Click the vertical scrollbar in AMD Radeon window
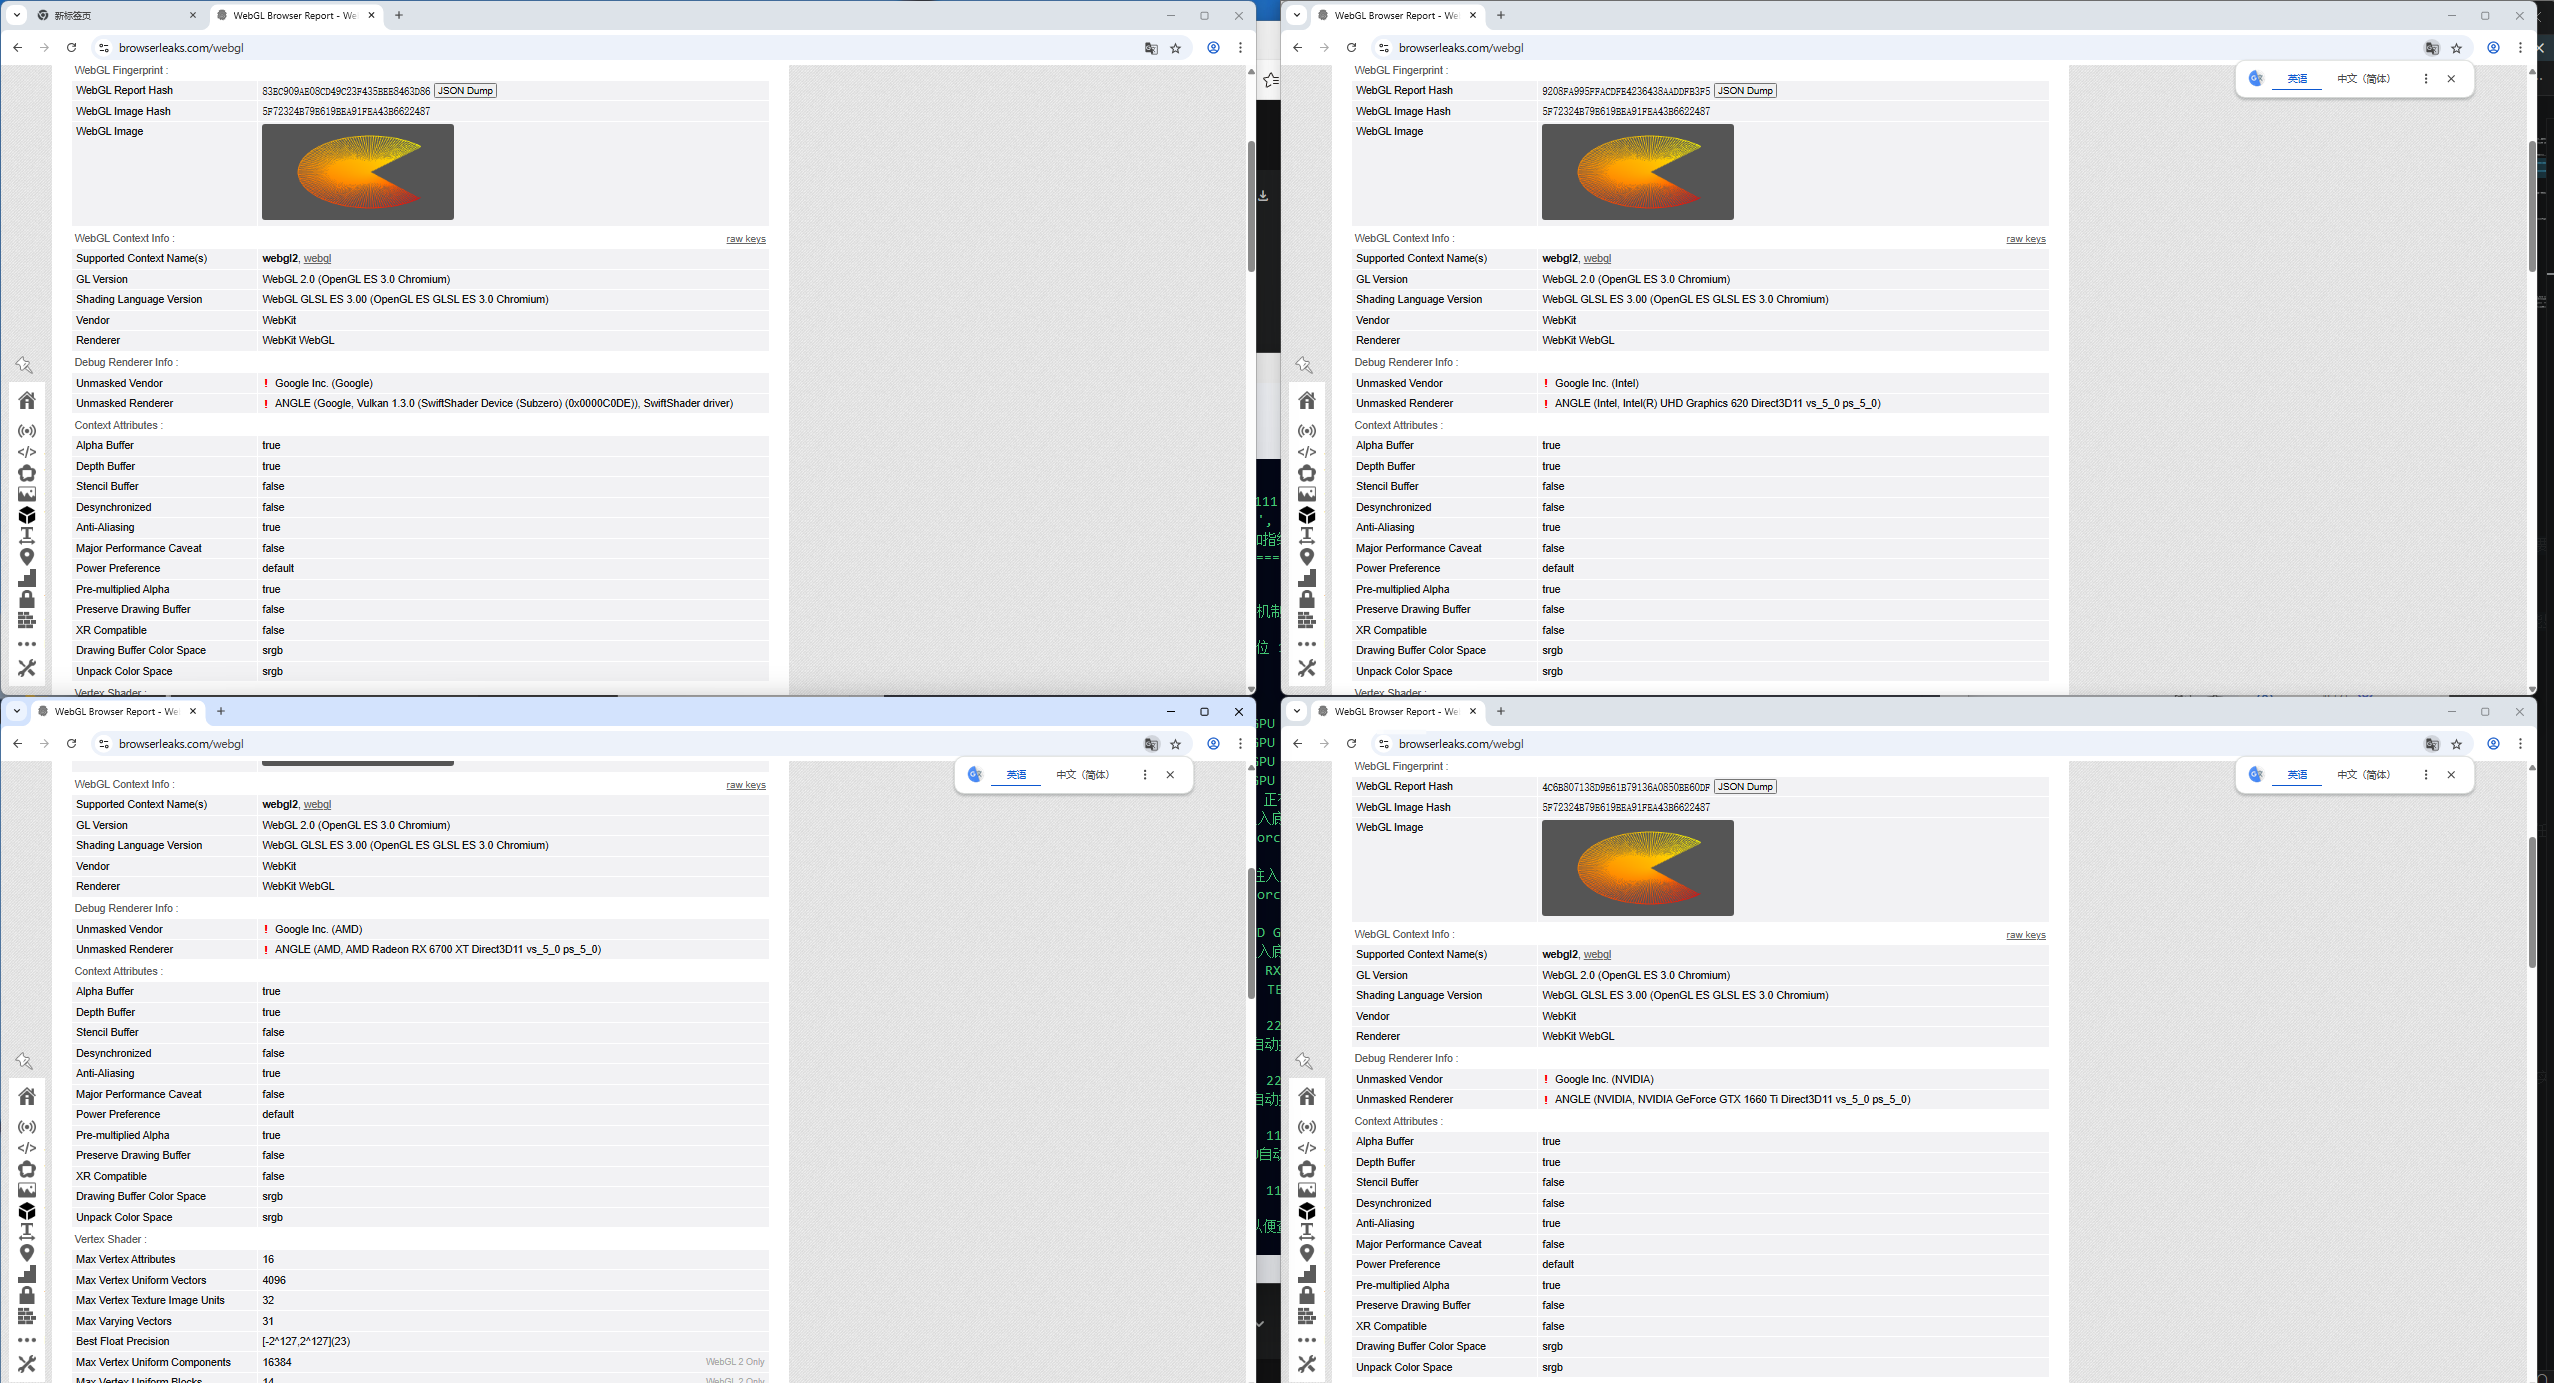Viewport: 2554px width, 1383px height. tap(1251, 933)
